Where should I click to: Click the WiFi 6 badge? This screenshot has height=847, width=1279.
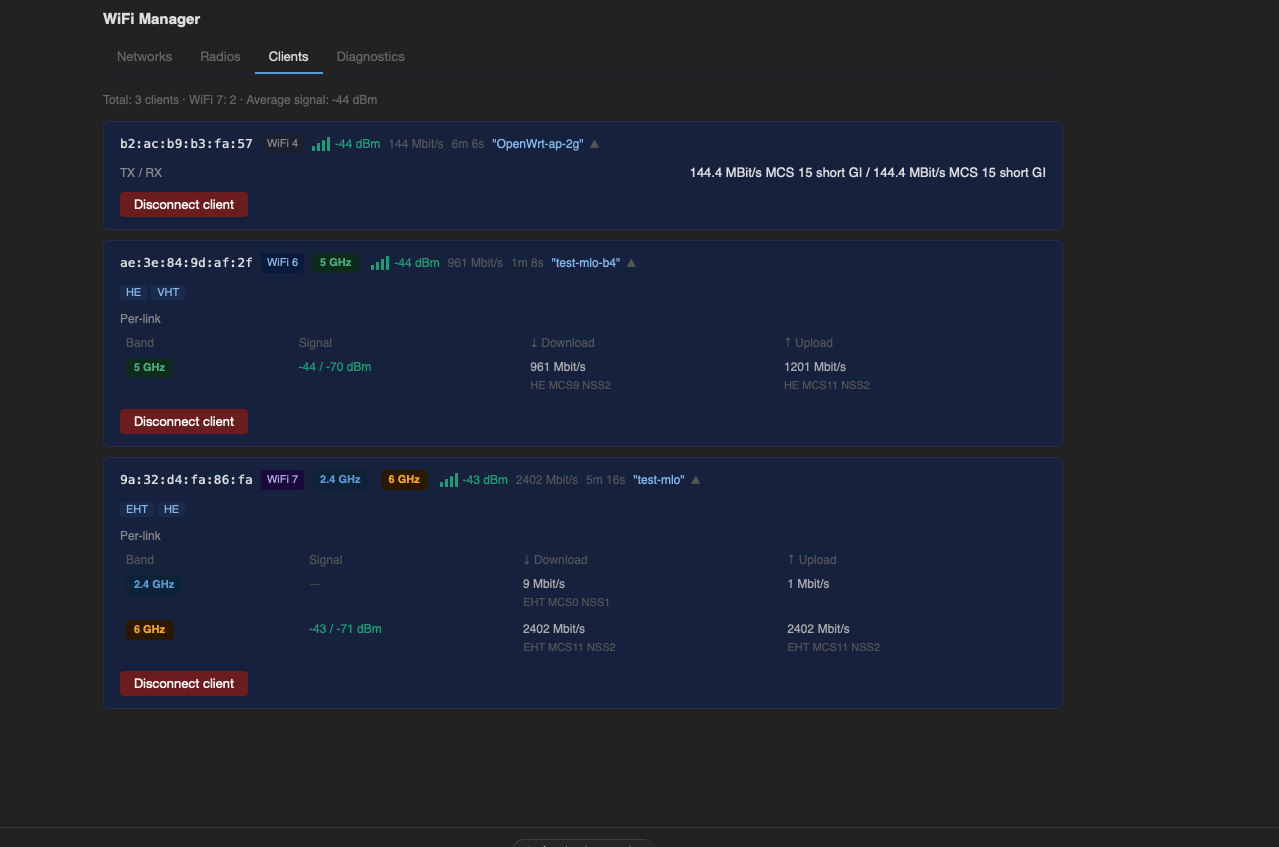282,263
